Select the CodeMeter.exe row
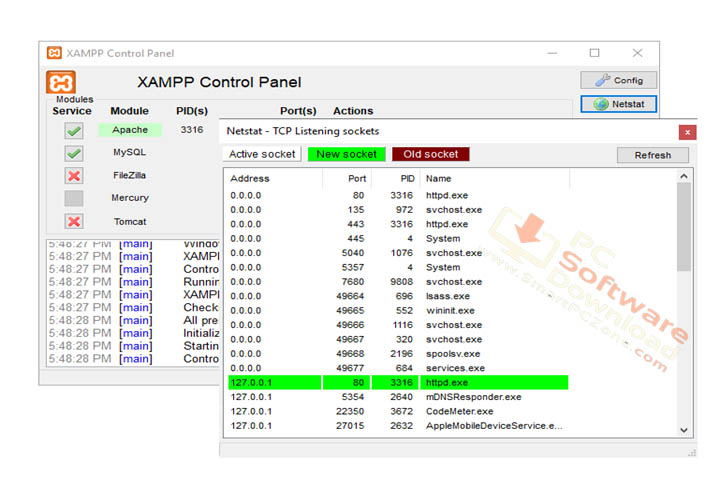 pos(398,411)
